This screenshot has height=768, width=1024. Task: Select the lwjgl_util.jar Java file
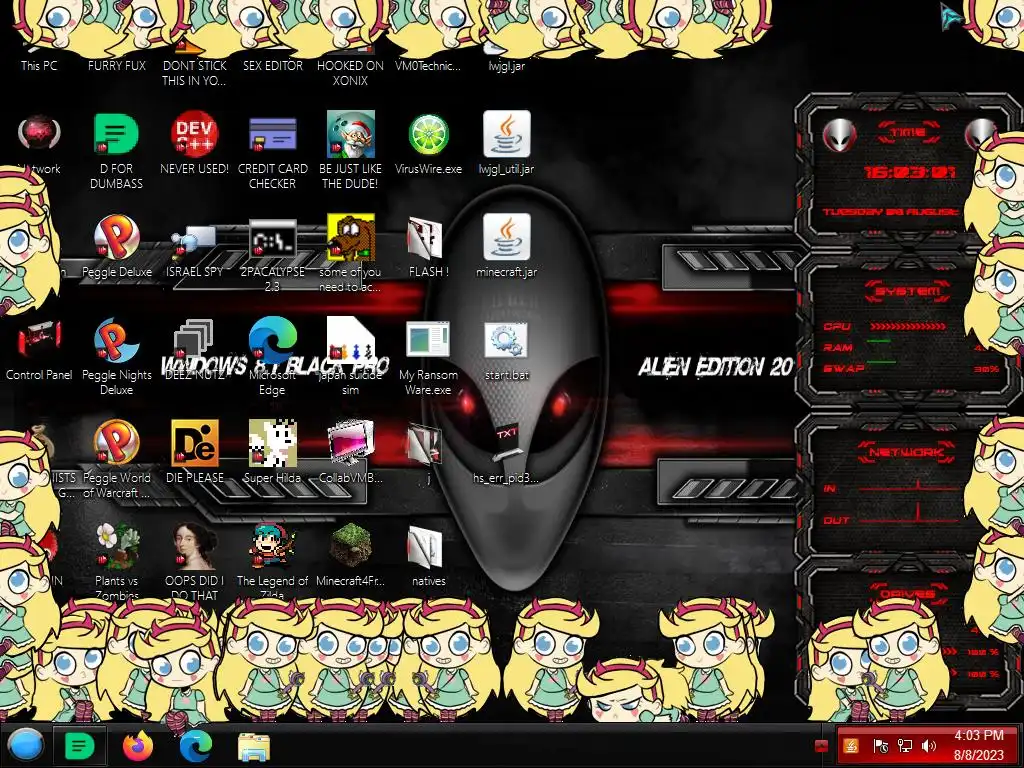click(507, 135)
